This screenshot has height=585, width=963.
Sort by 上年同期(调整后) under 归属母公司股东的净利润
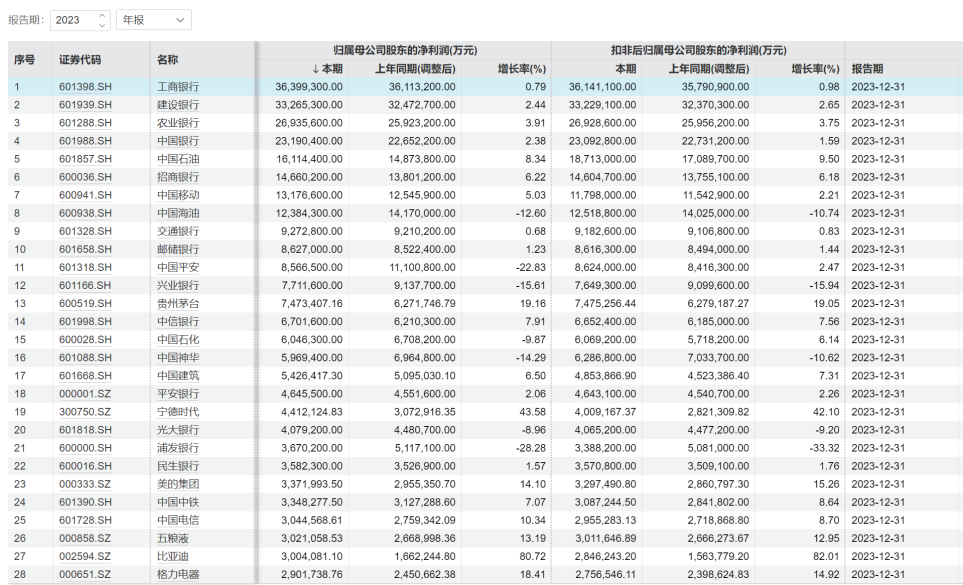click(x=415, y=69)
